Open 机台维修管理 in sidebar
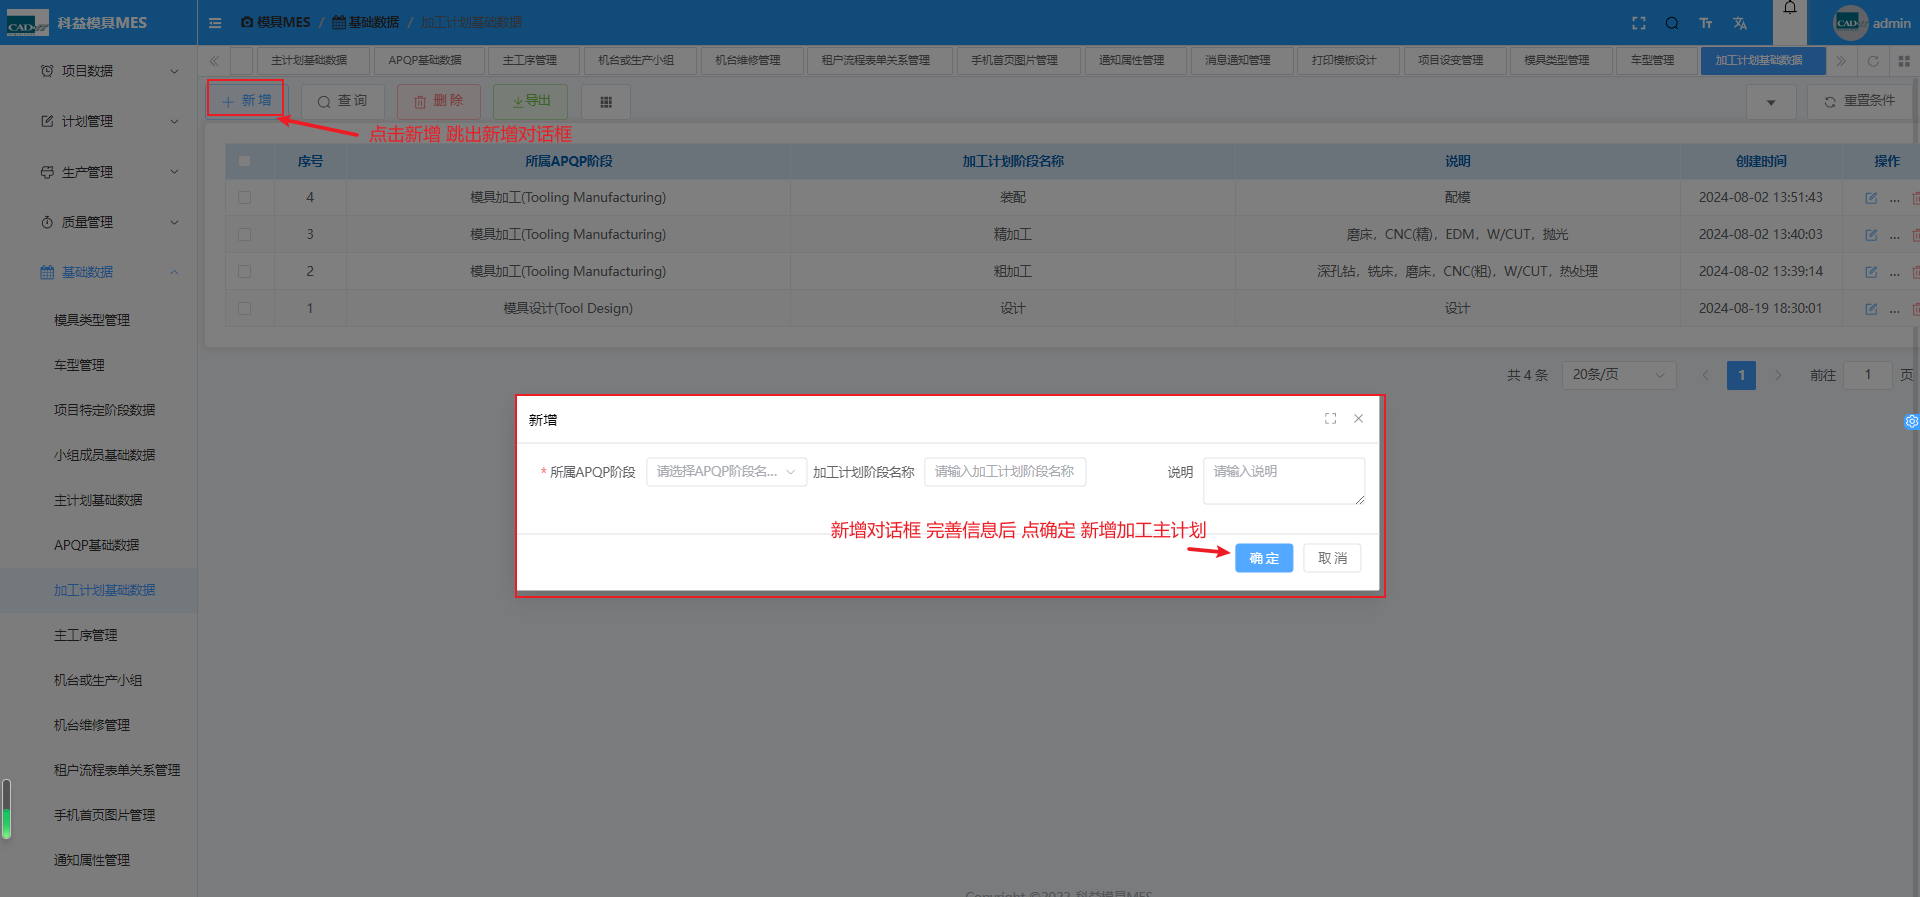 (98, 725)
